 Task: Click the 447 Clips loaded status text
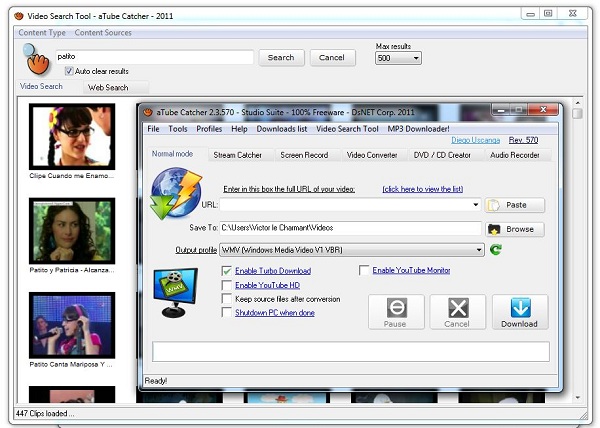[x=45, y=413]
